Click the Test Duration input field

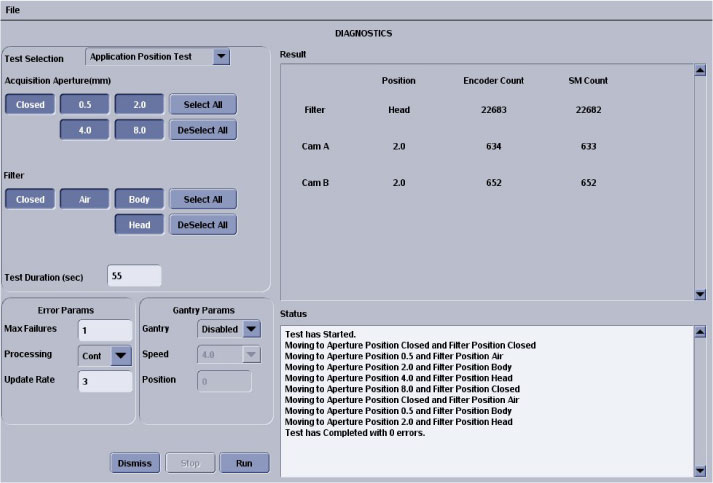(x=134, y=276)
